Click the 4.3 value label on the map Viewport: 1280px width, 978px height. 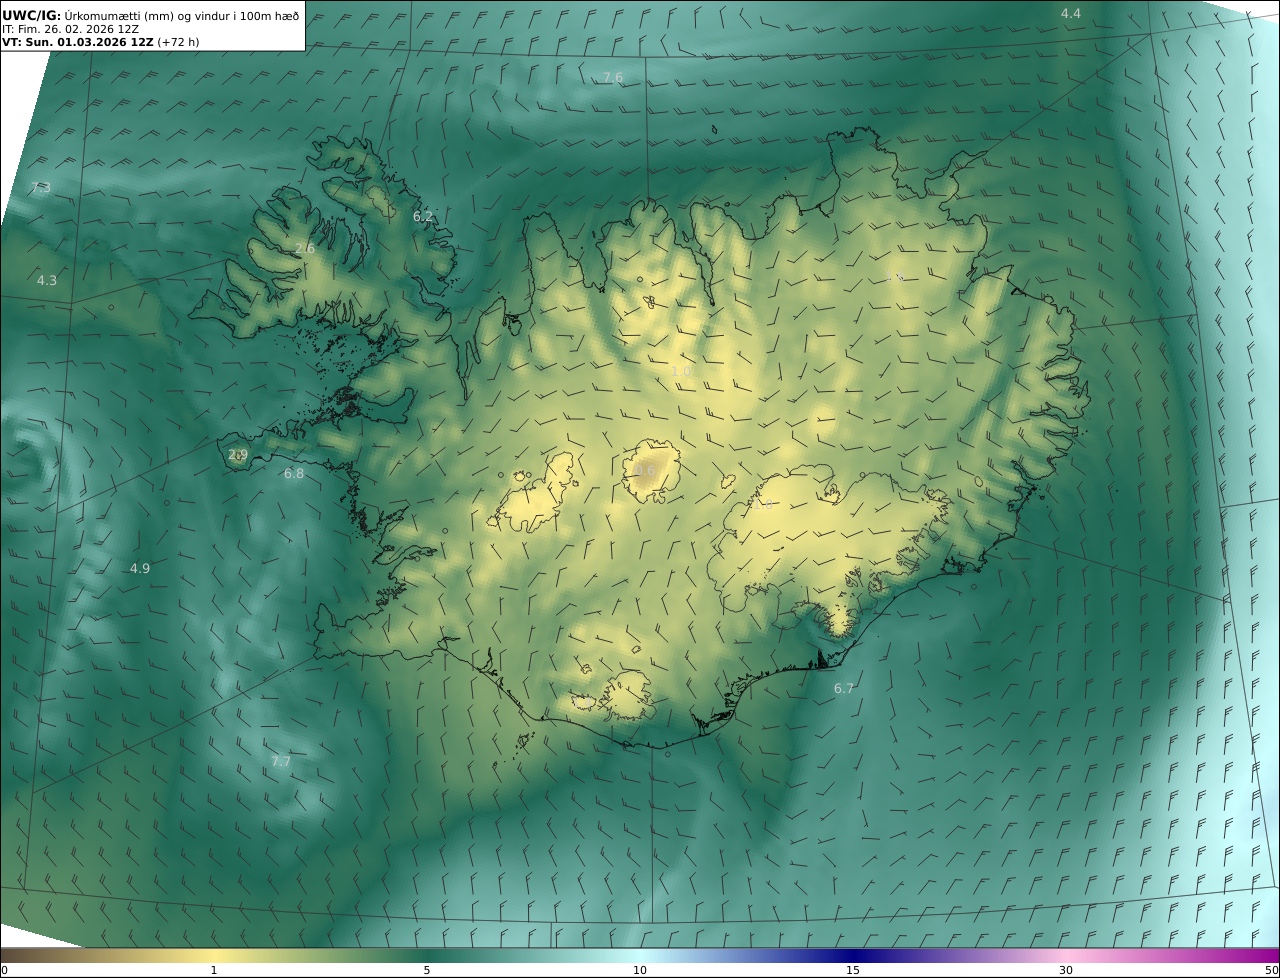point(47,280)
